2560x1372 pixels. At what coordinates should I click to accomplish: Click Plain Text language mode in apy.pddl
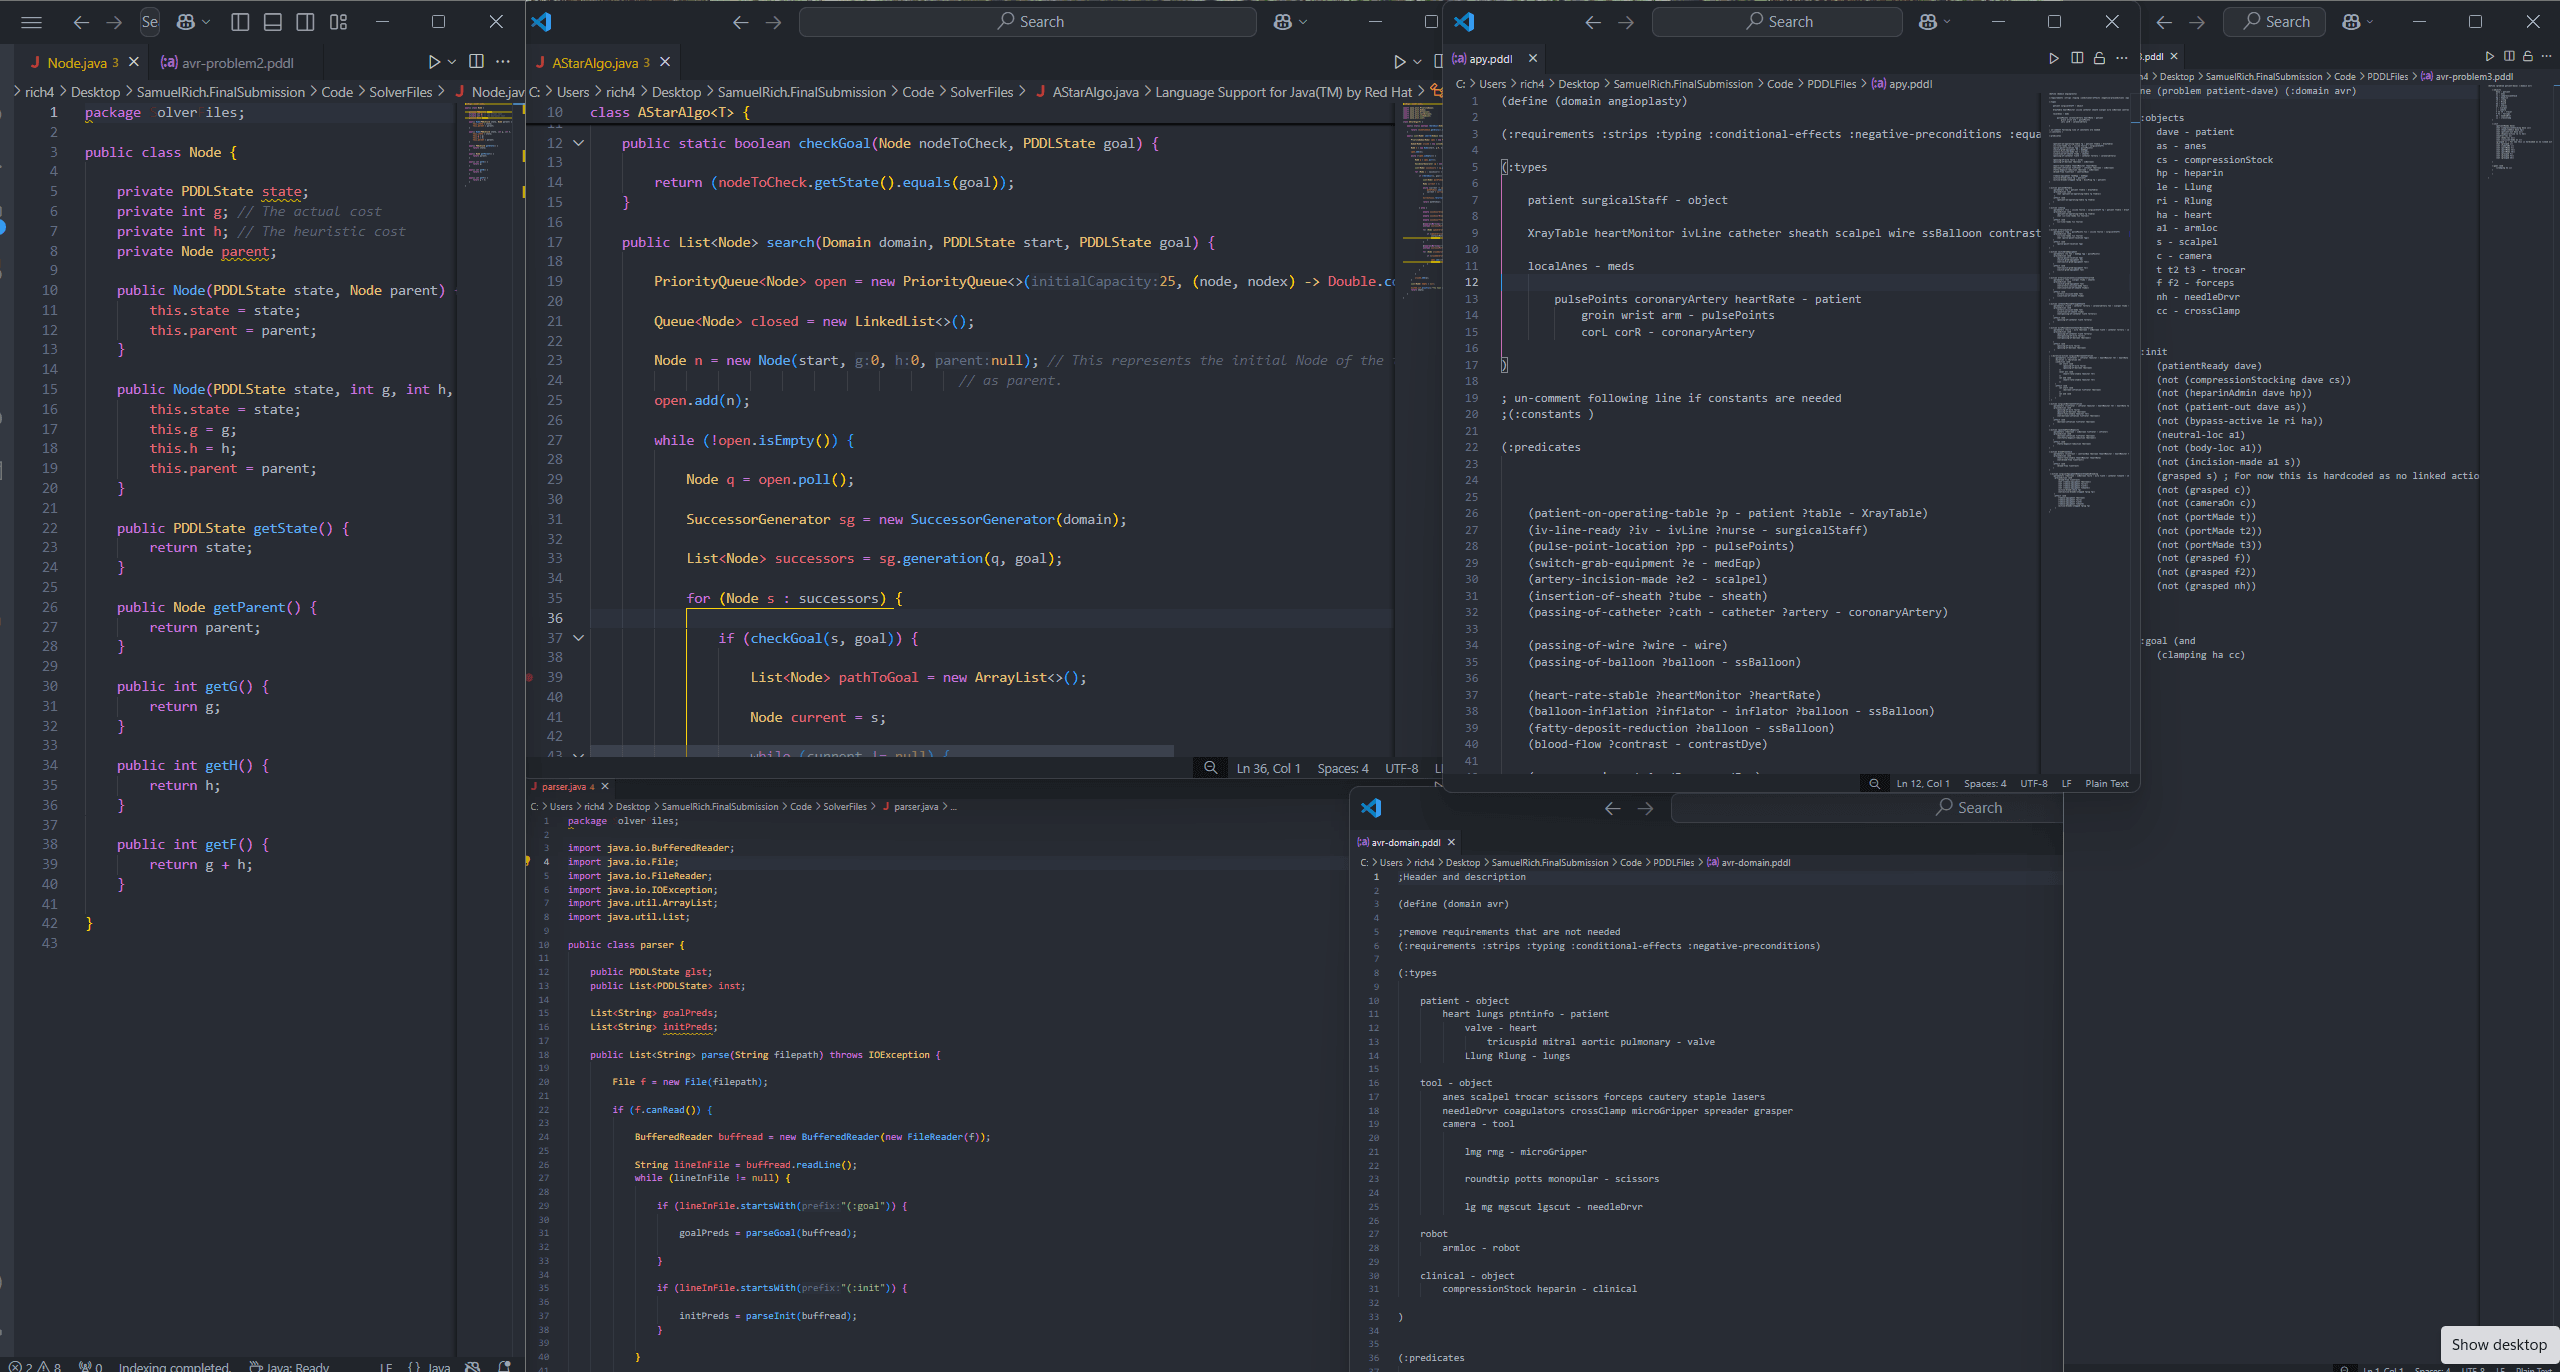[2107, 784]
